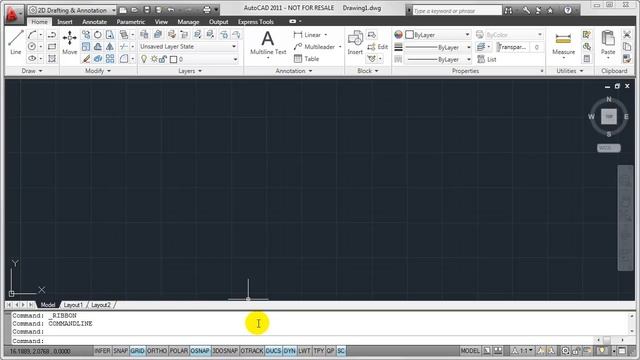Image resolution: width=640 pixels, height=360 pixels.
Task: Expand the Layers panel
Action: point(190,71)
